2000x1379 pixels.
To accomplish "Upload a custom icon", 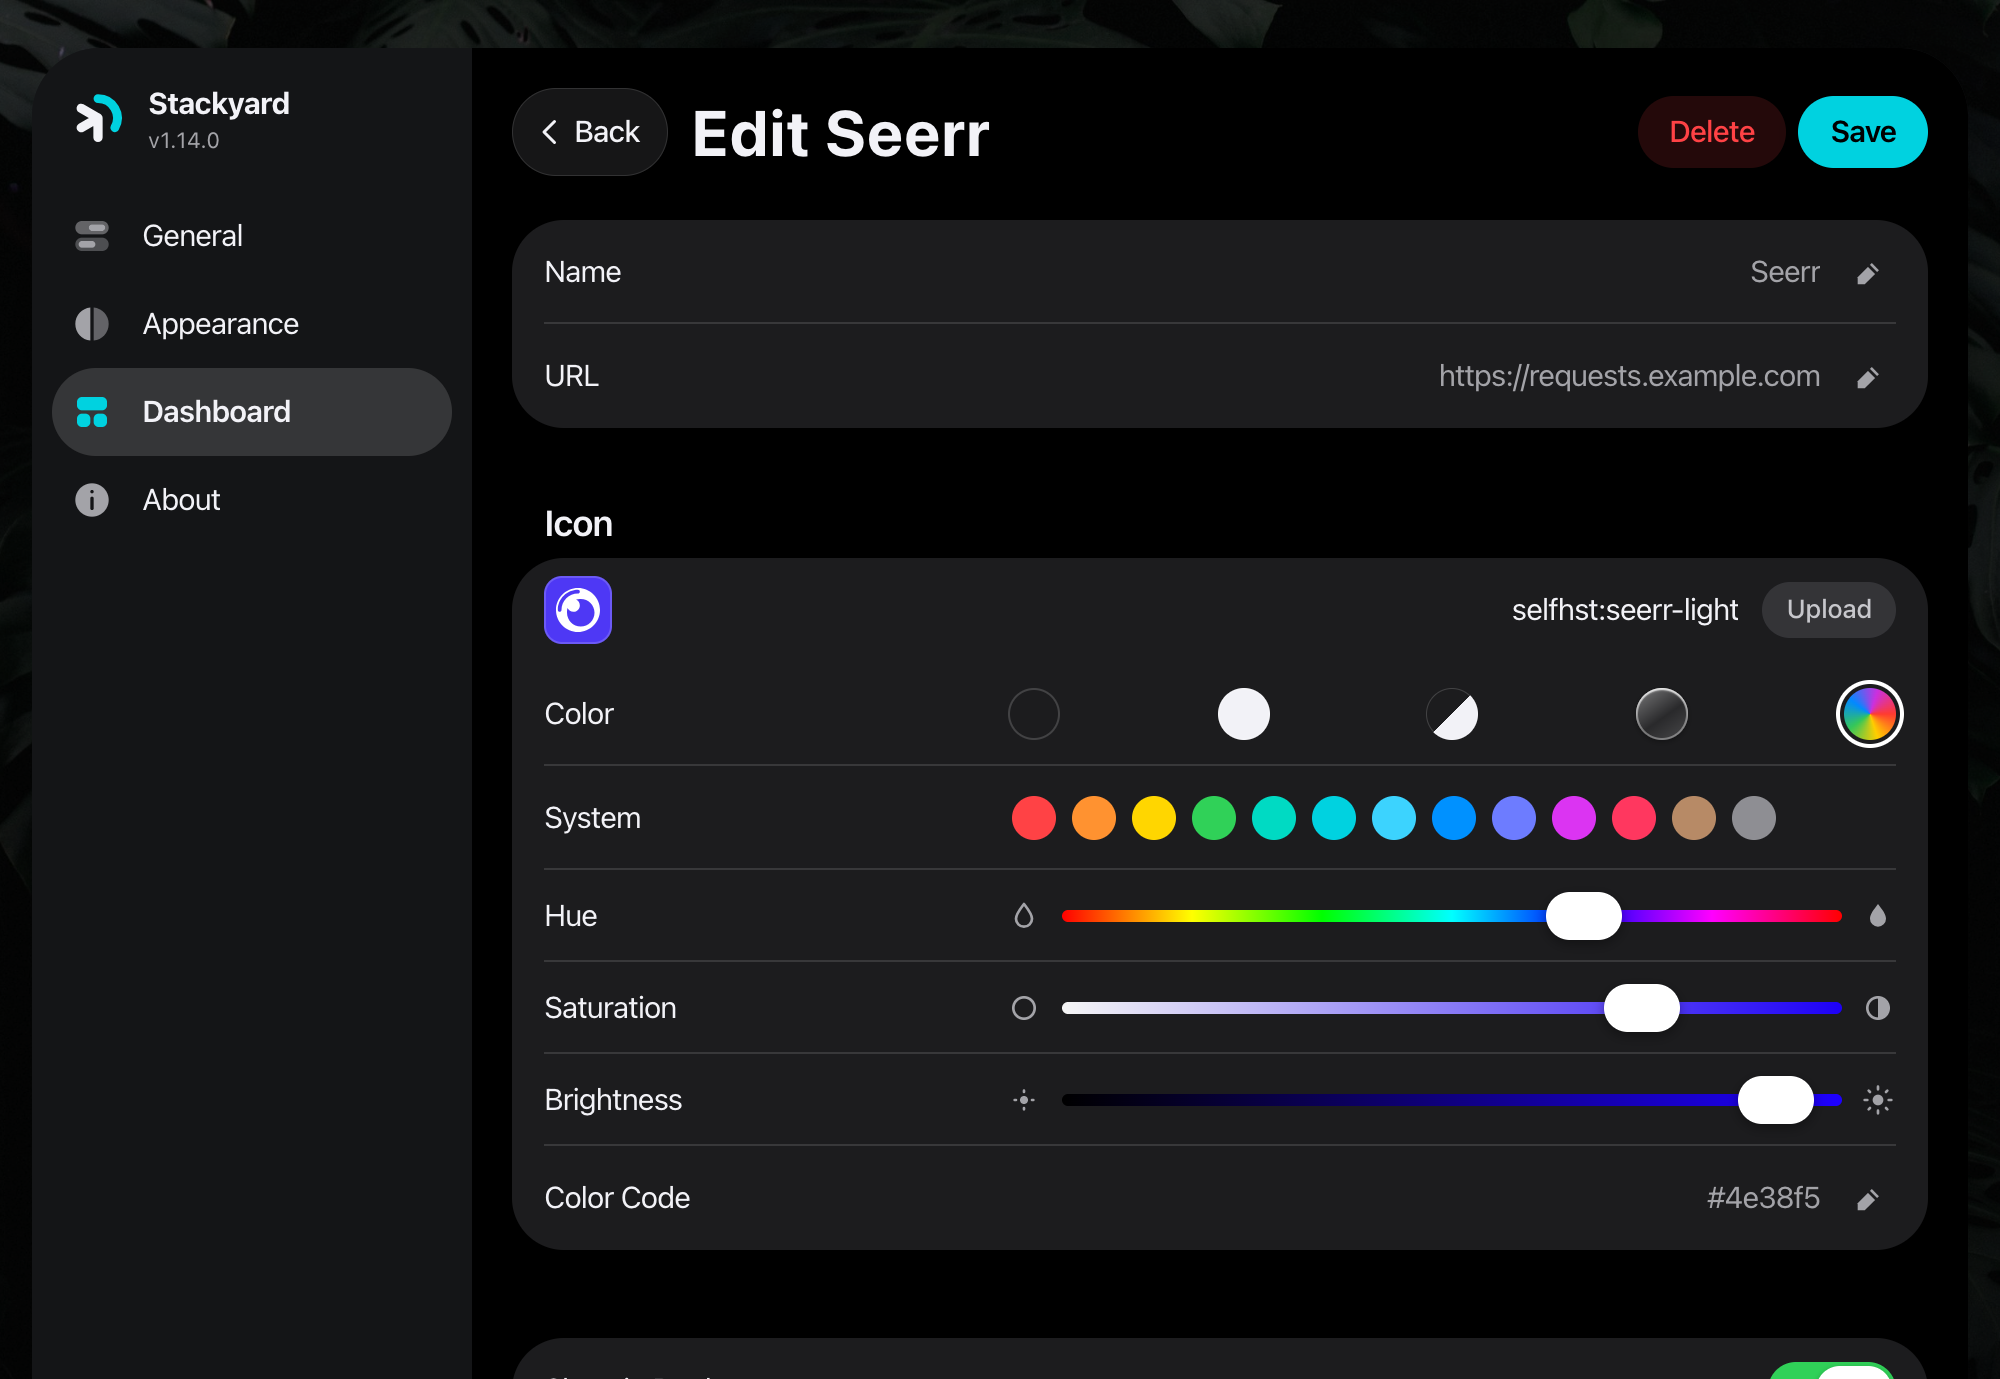I will (x=1828, y=610).
